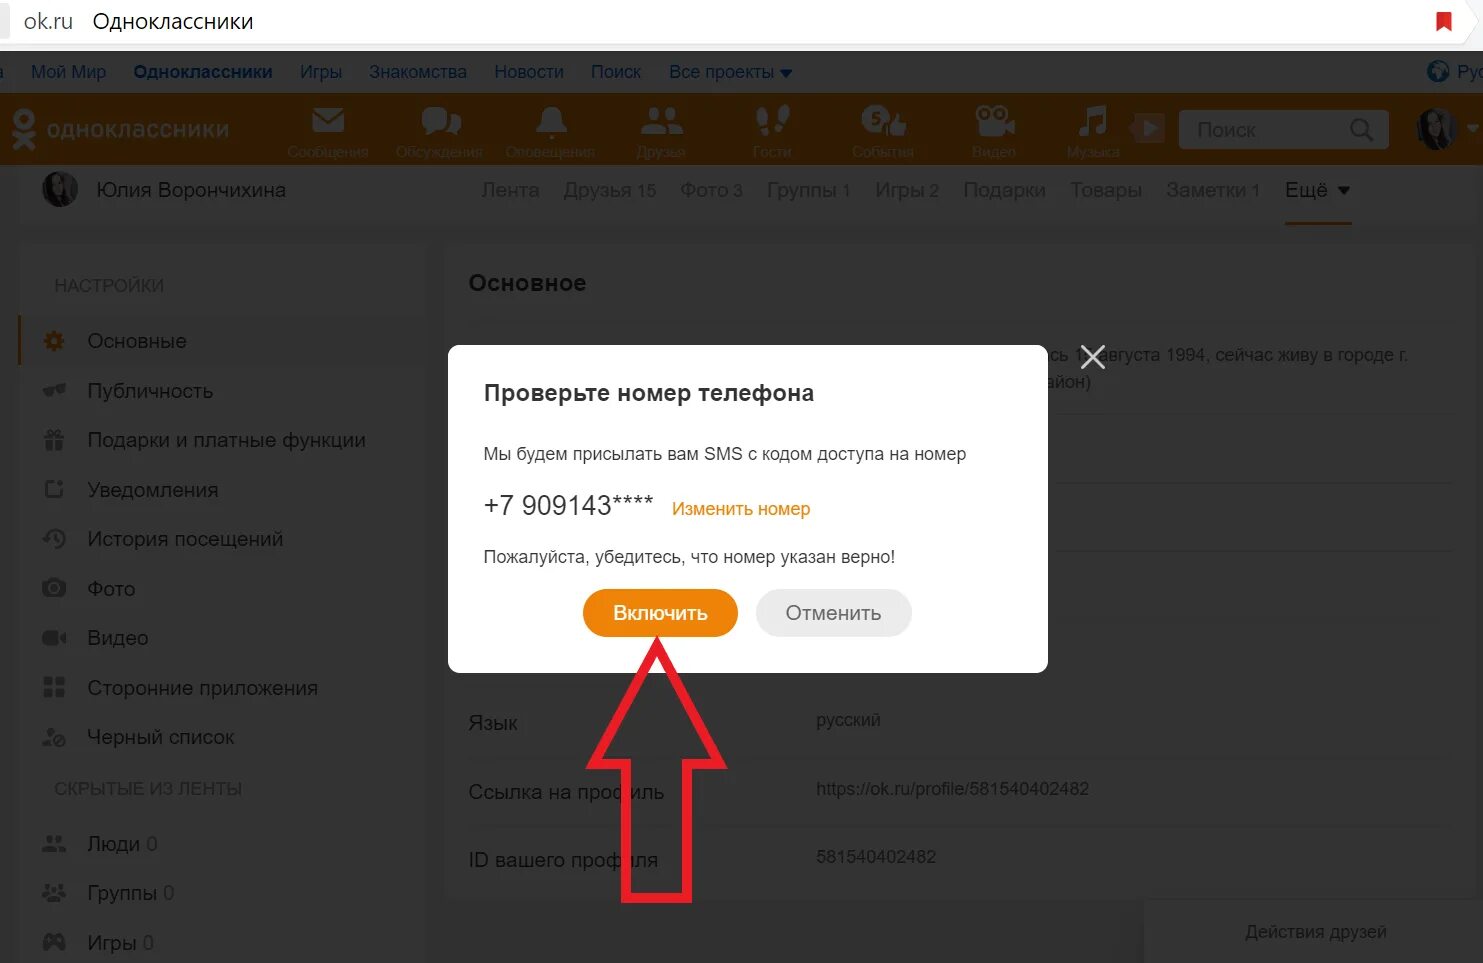Click the Язык setting row
The height and width of the screenshot is (963, 1483).
point(960,722)
